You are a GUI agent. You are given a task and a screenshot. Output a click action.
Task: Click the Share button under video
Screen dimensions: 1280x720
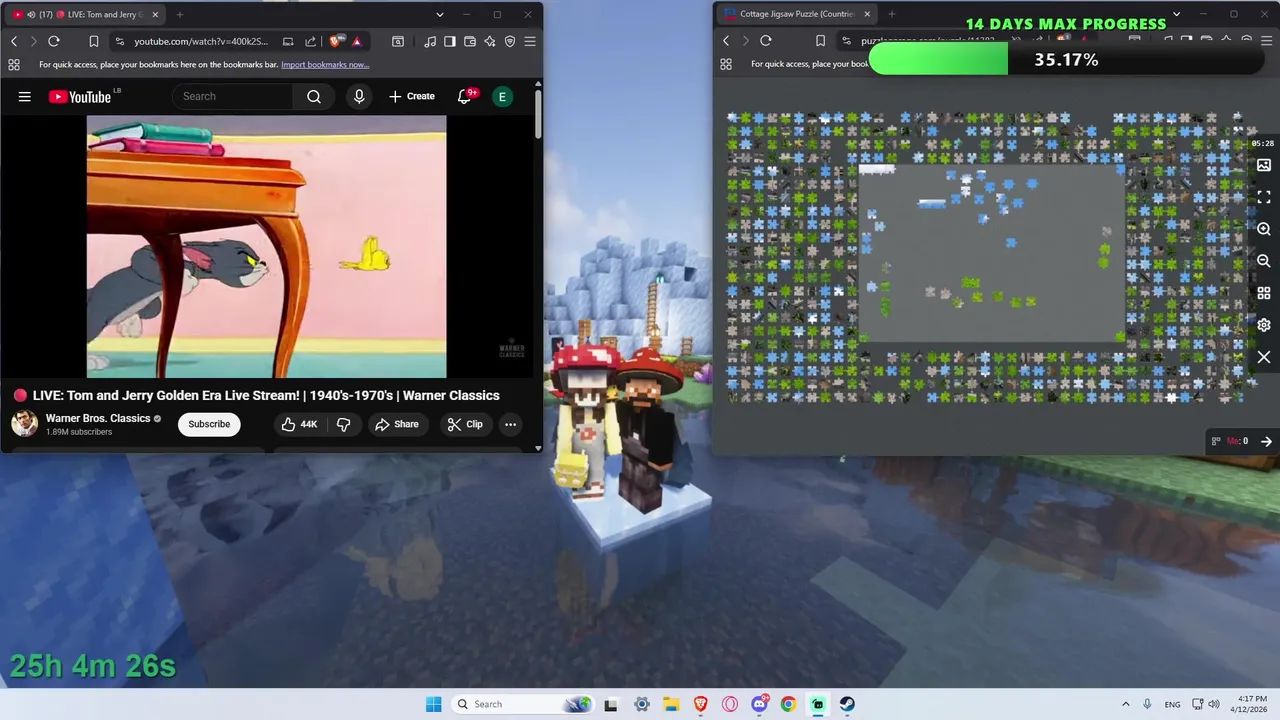point(397,424)
